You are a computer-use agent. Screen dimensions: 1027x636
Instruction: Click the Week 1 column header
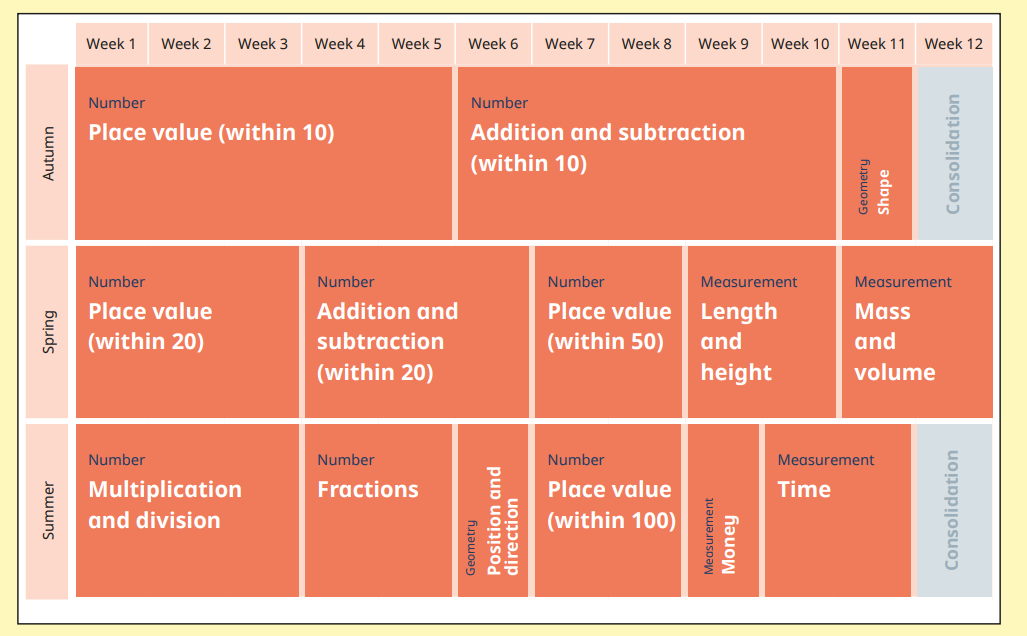[x=110, y=44]
